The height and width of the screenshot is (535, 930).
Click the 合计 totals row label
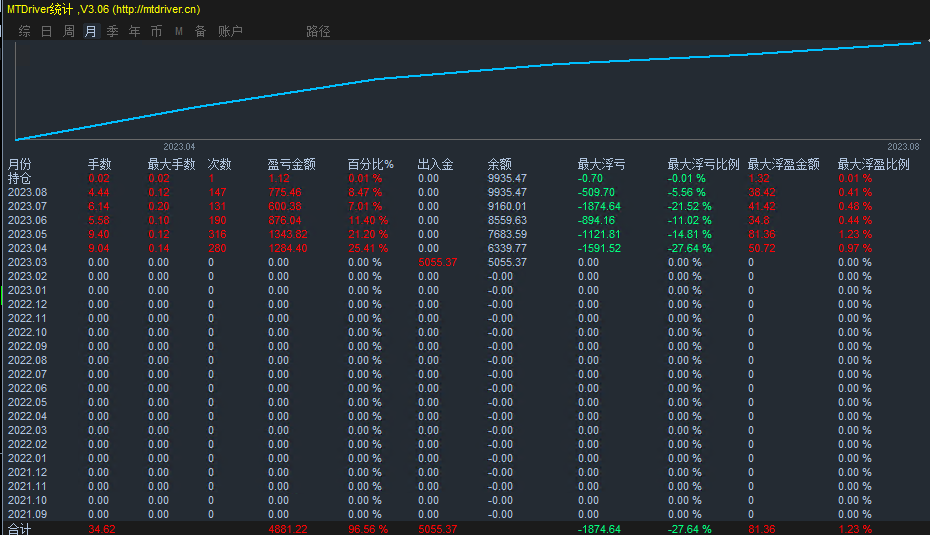click(20, 529)
